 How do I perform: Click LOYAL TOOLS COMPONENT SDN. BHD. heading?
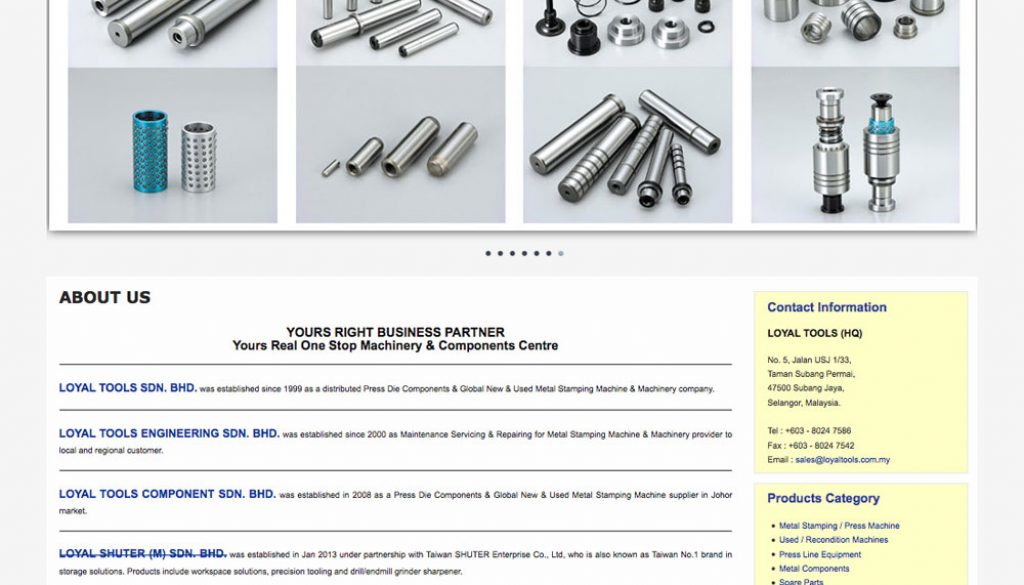167,494
